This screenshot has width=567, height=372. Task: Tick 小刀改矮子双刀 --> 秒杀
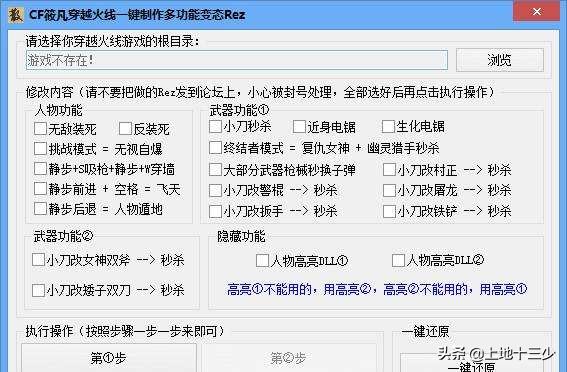click(38, 290)
